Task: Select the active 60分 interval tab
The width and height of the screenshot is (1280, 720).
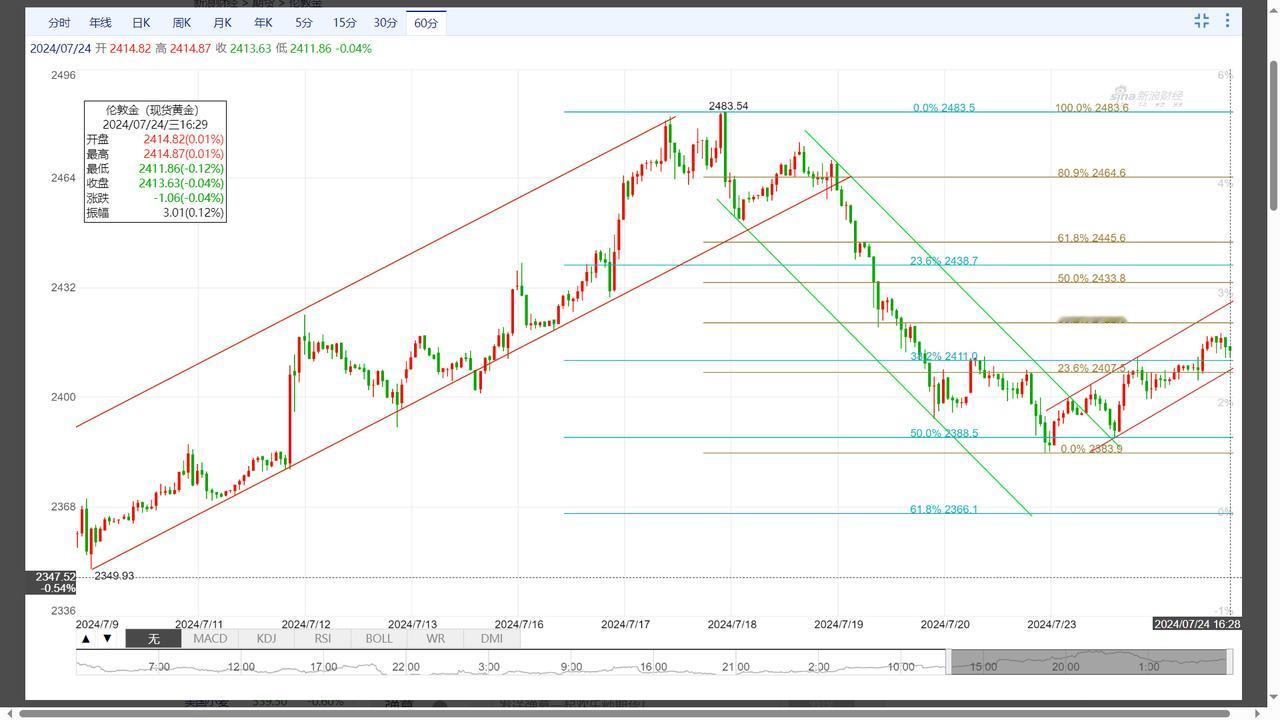Action: [426, 22]
